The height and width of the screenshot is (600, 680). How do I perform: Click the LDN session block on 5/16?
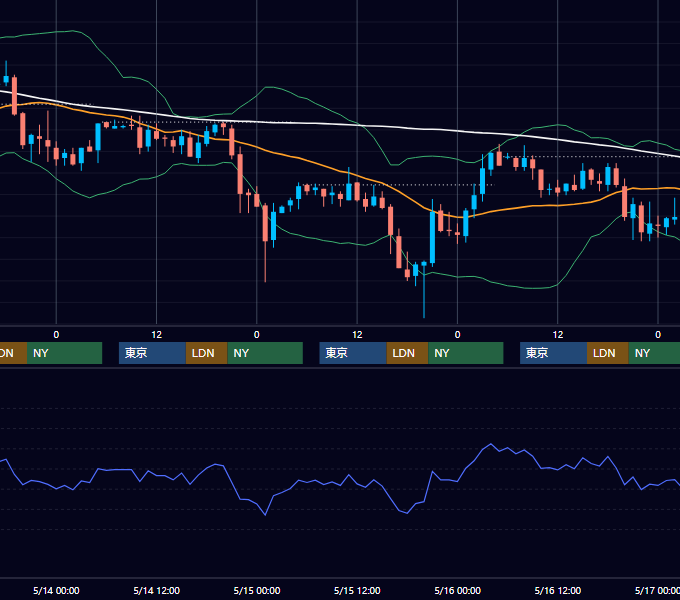pyautogui.click(x=608, y=353)
